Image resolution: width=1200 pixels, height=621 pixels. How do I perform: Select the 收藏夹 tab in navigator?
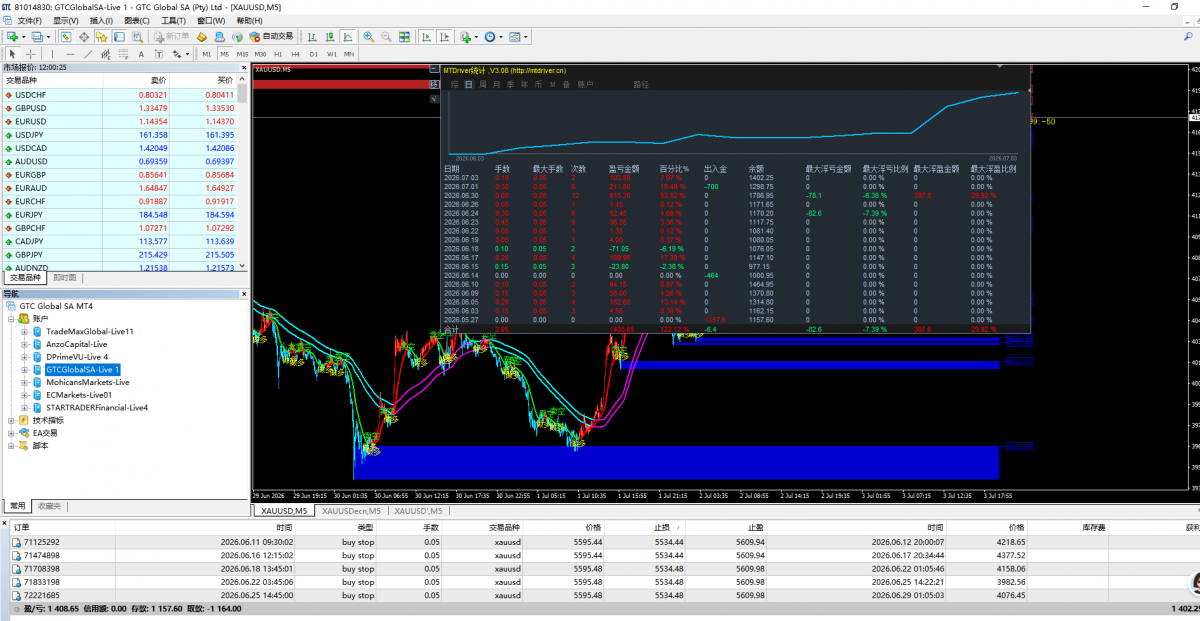48,505
